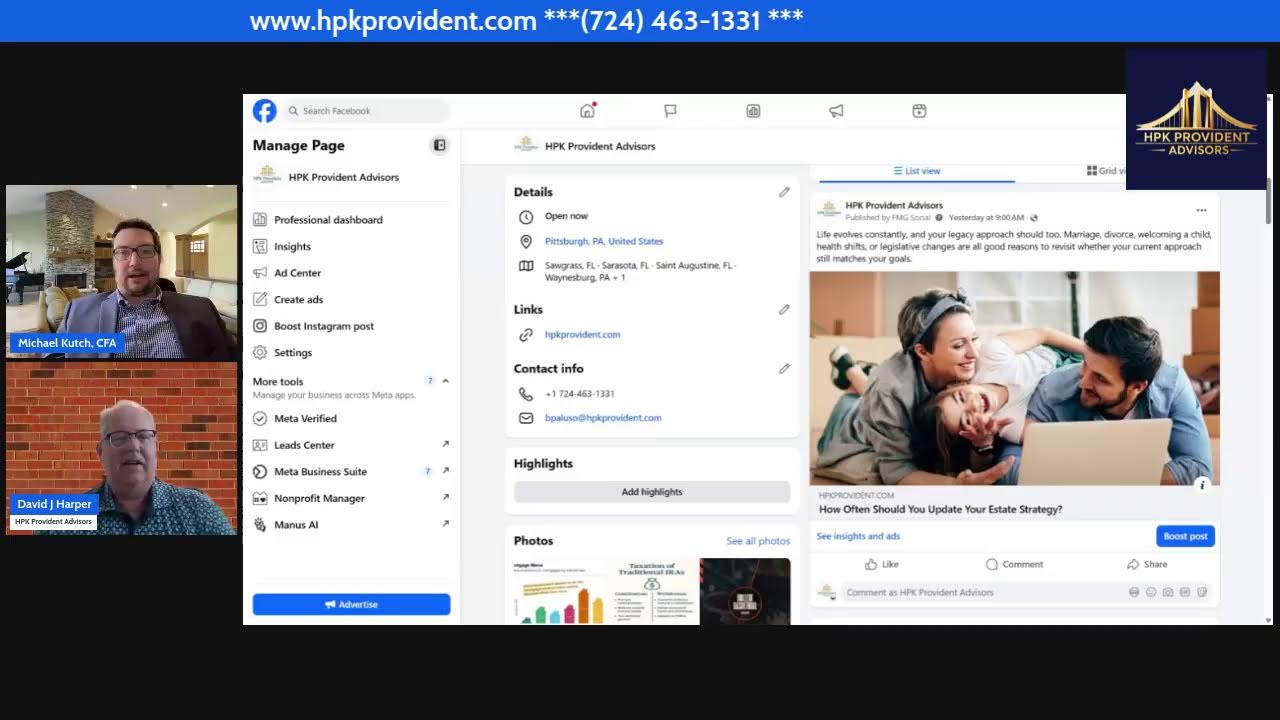The width and height of the screenshot is (1280, 720).
Task: Open the hpkprovident.com link
Action: (582, 335)
